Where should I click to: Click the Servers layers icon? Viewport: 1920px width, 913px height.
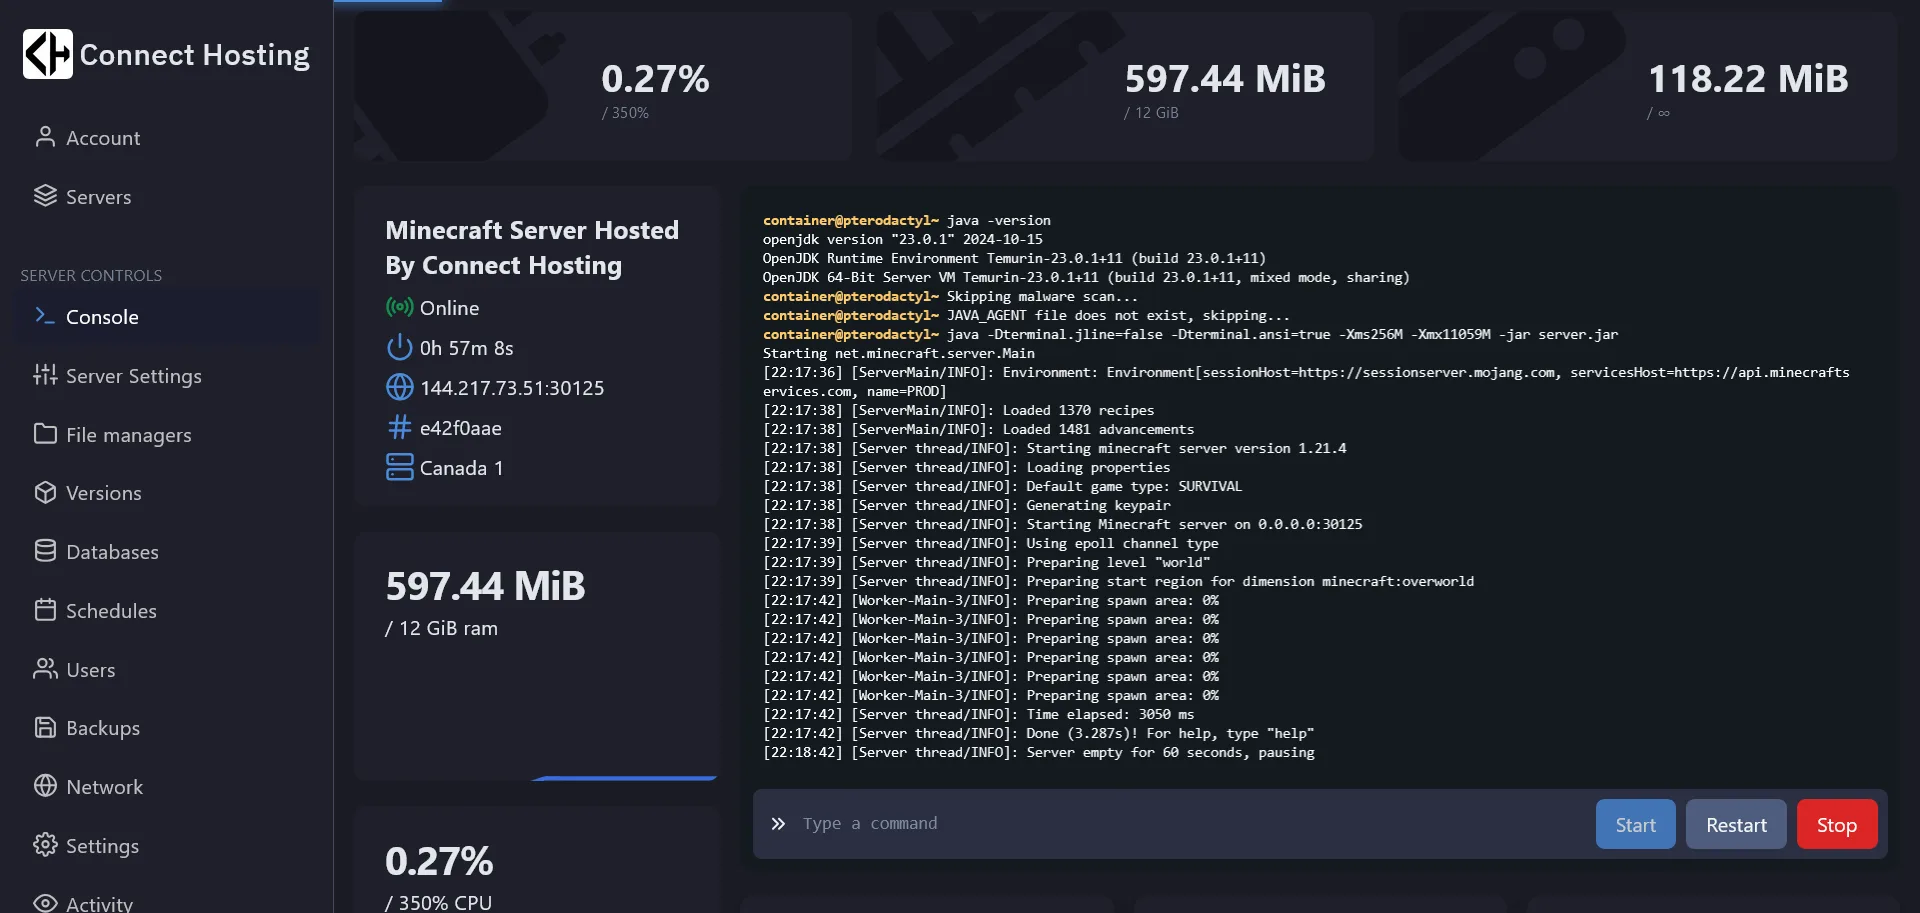click(x=45, y=196)
